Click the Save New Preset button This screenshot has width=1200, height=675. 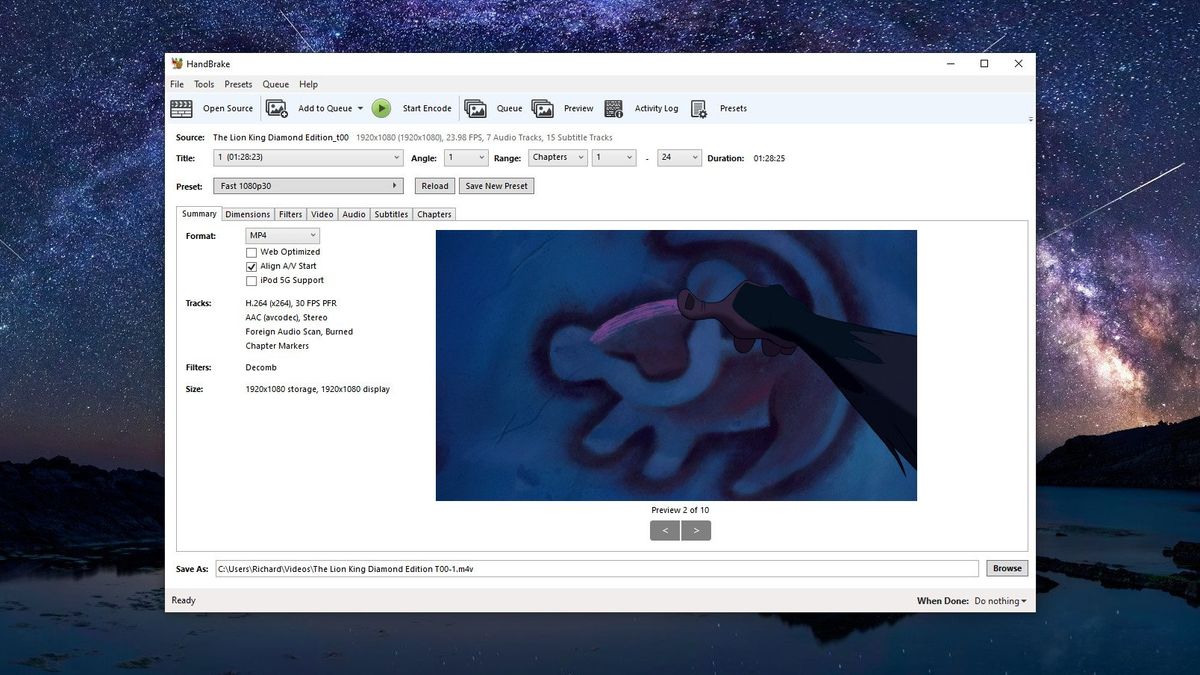point(496,185)
